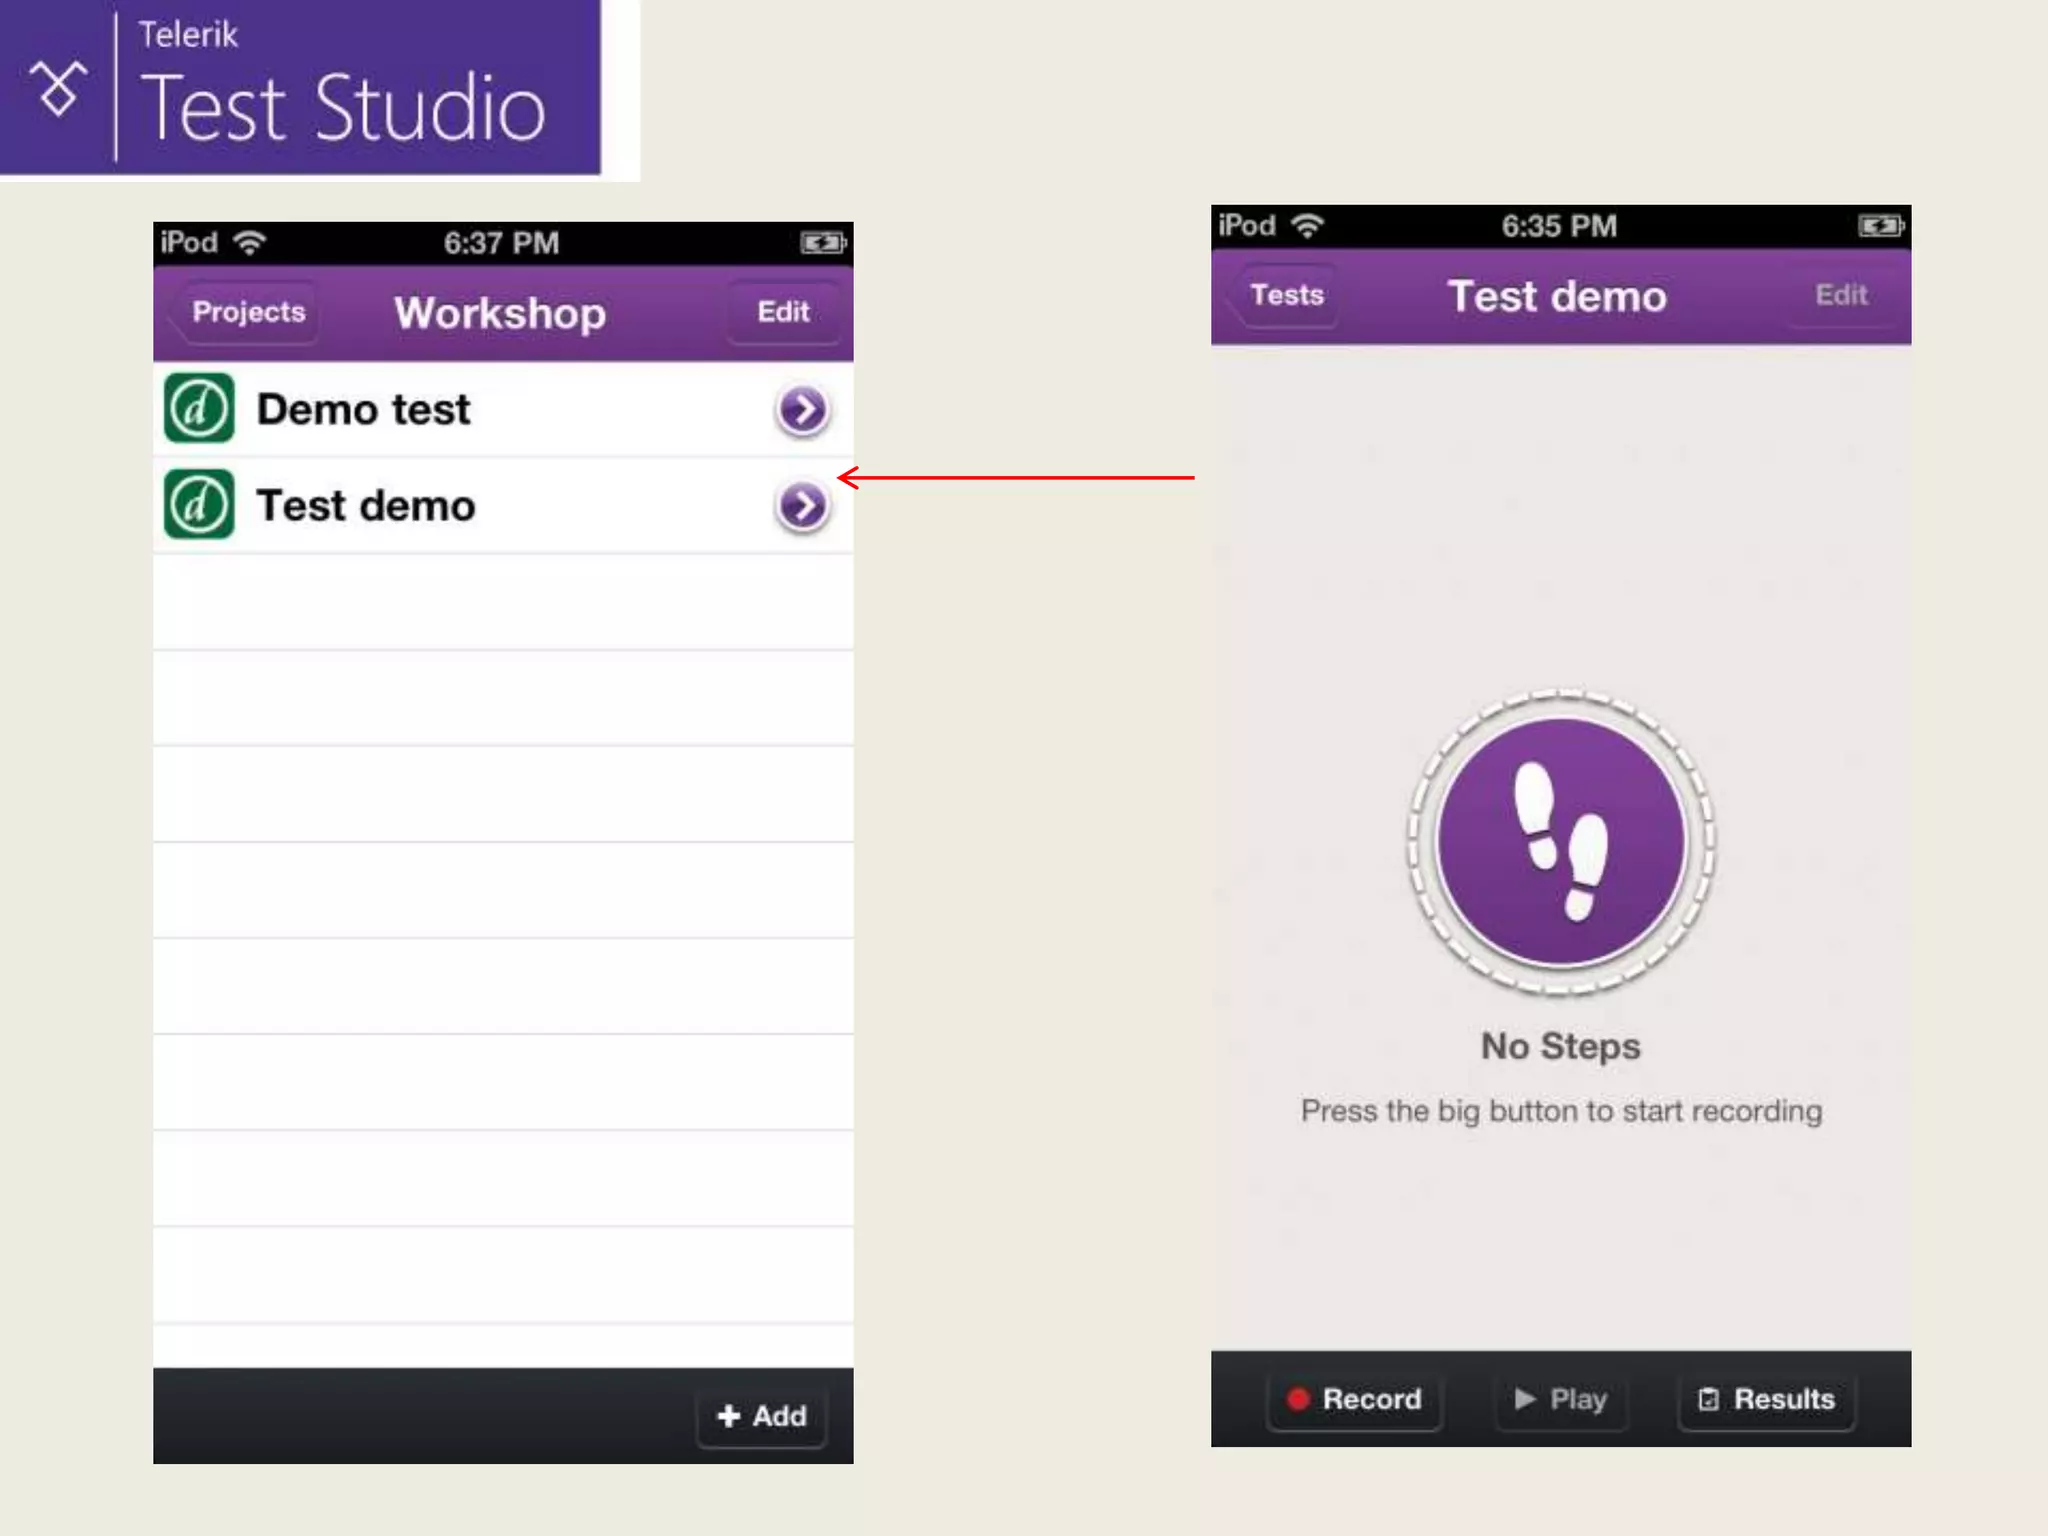Screen dimensions: 2048x1536
Task: Click the Demo test app icon
Action: point(199,408)
